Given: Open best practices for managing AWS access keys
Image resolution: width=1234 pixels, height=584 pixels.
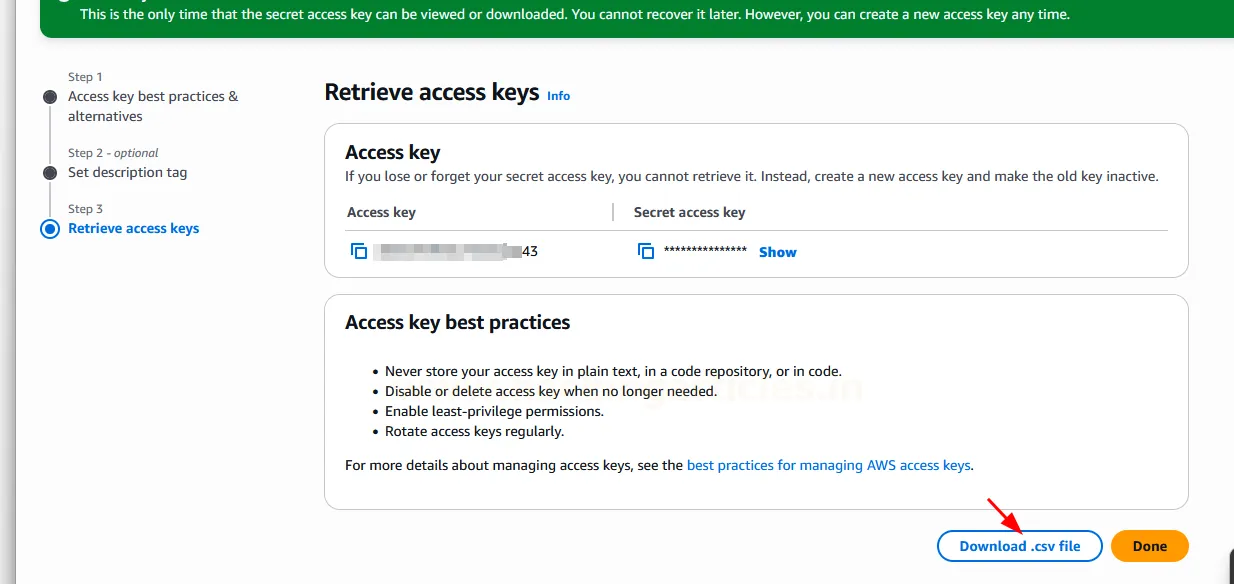Looking at the screenshot, I should coord(828,465).
